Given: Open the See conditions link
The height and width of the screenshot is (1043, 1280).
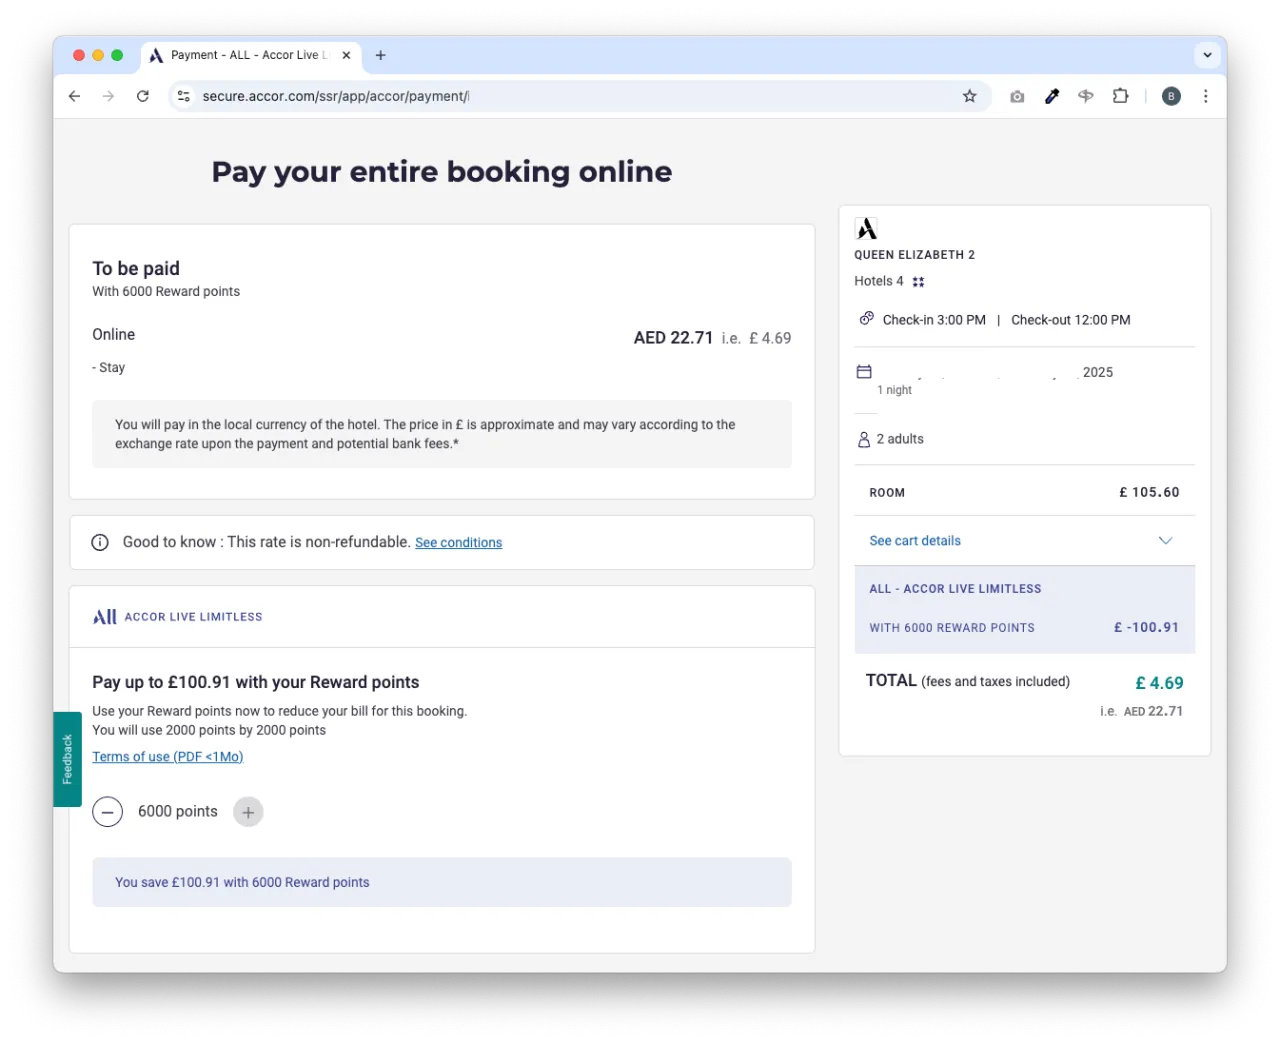Looking at the screenshot, I should [x=458, y=543].
